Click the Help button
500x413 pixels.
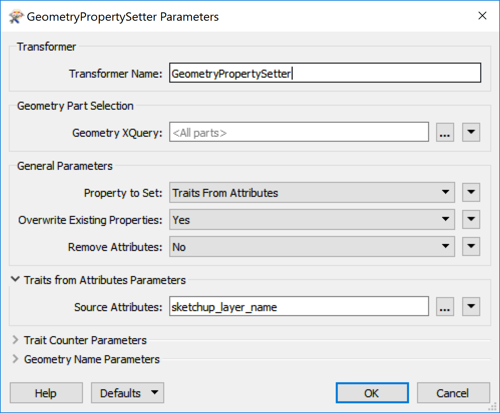[46, 393]
